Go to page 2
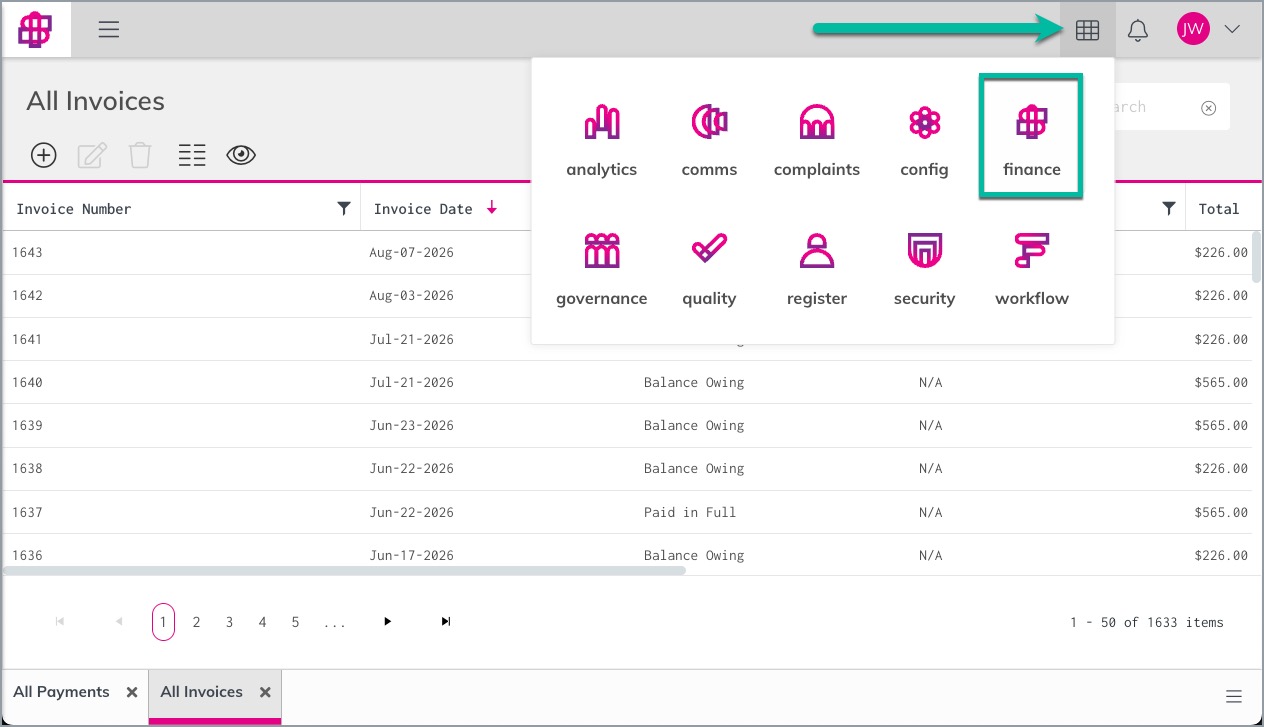 tap(196, 622)
